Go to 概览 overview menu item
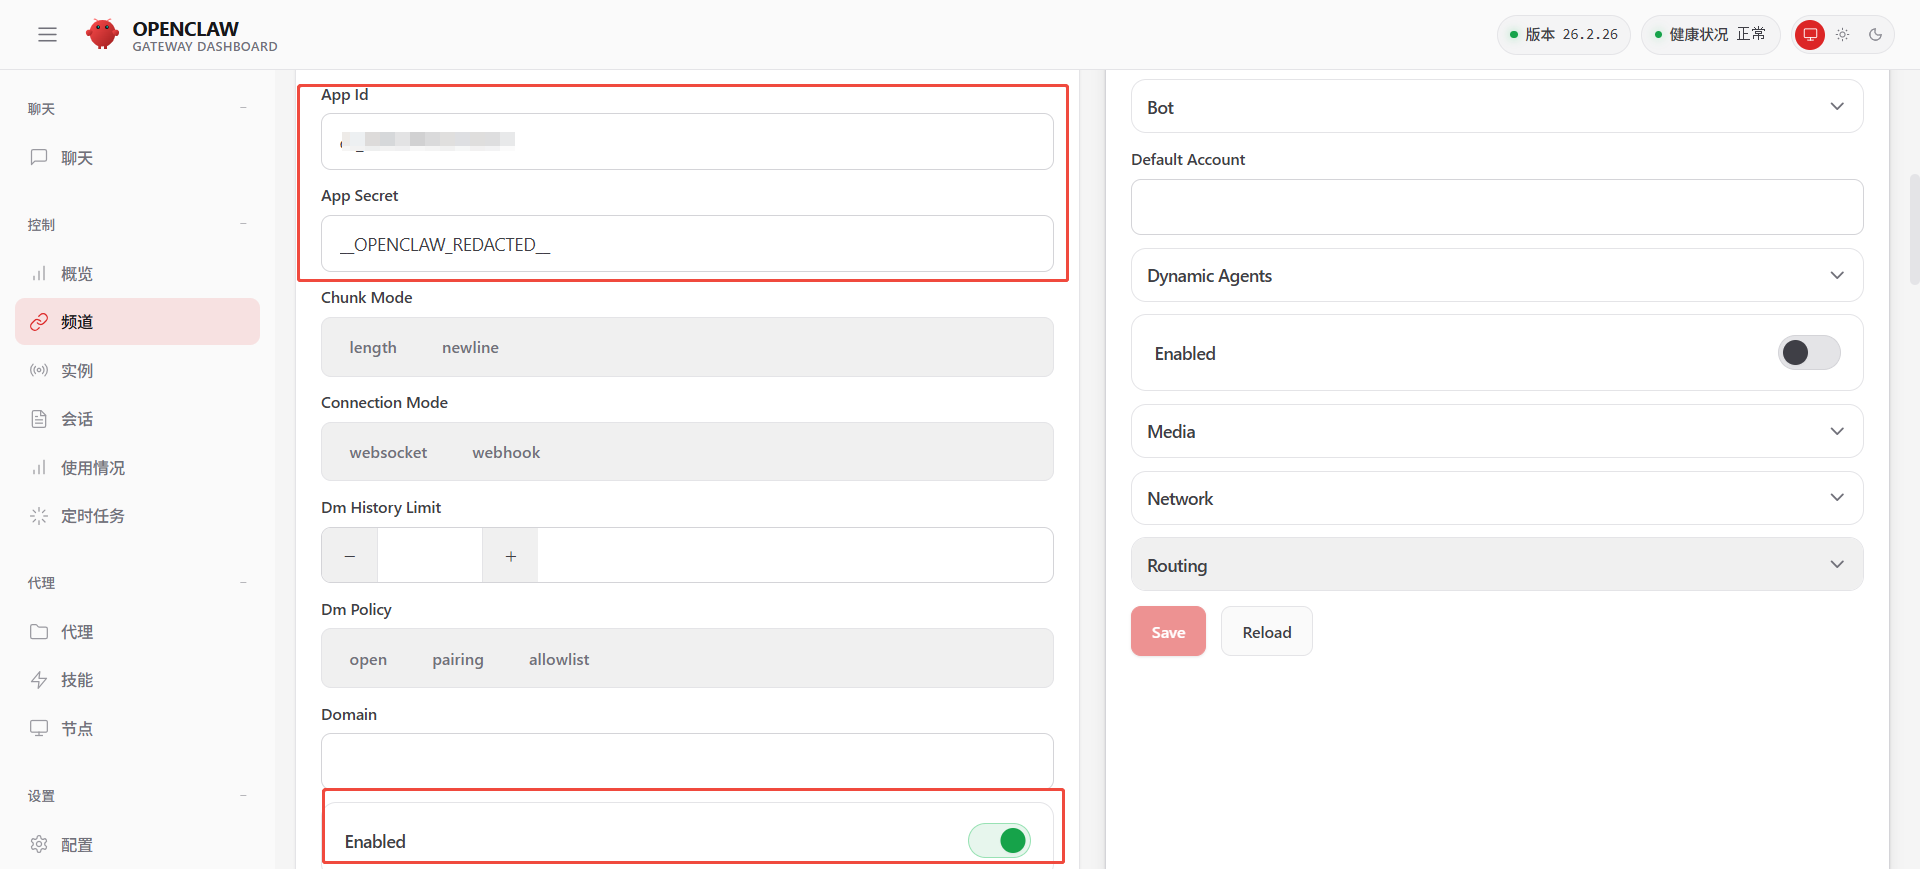1920x869 pixels. pyautogui.click(x=77, y=274)
